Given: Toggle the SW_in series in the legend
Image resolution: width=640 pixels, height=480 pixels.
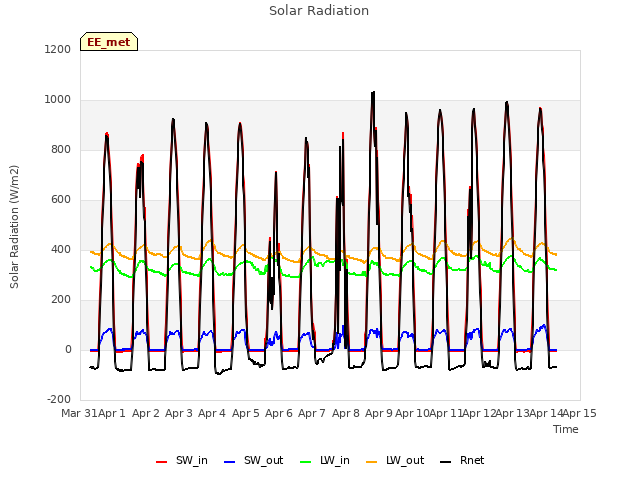Looking at the screenshot, I should 182,460.
